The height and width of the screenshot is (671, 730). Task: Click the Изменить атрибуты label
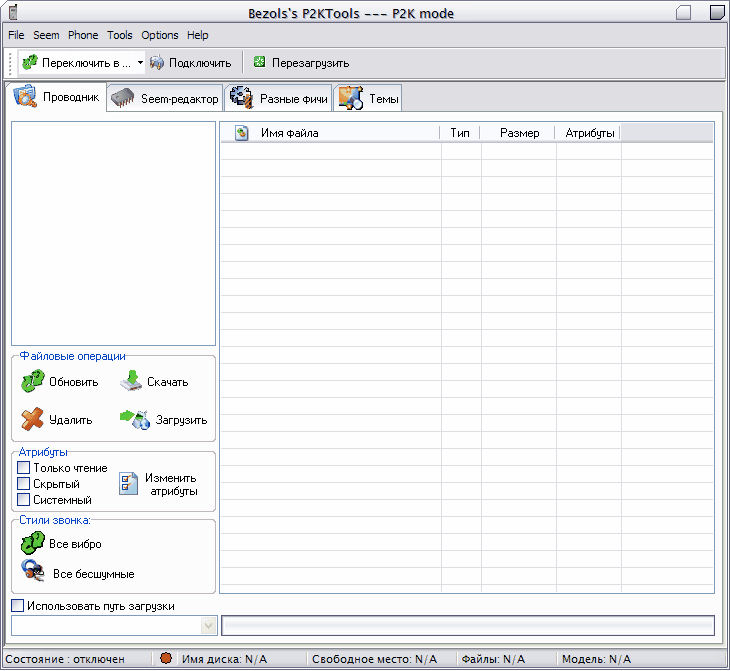[171, 484]
